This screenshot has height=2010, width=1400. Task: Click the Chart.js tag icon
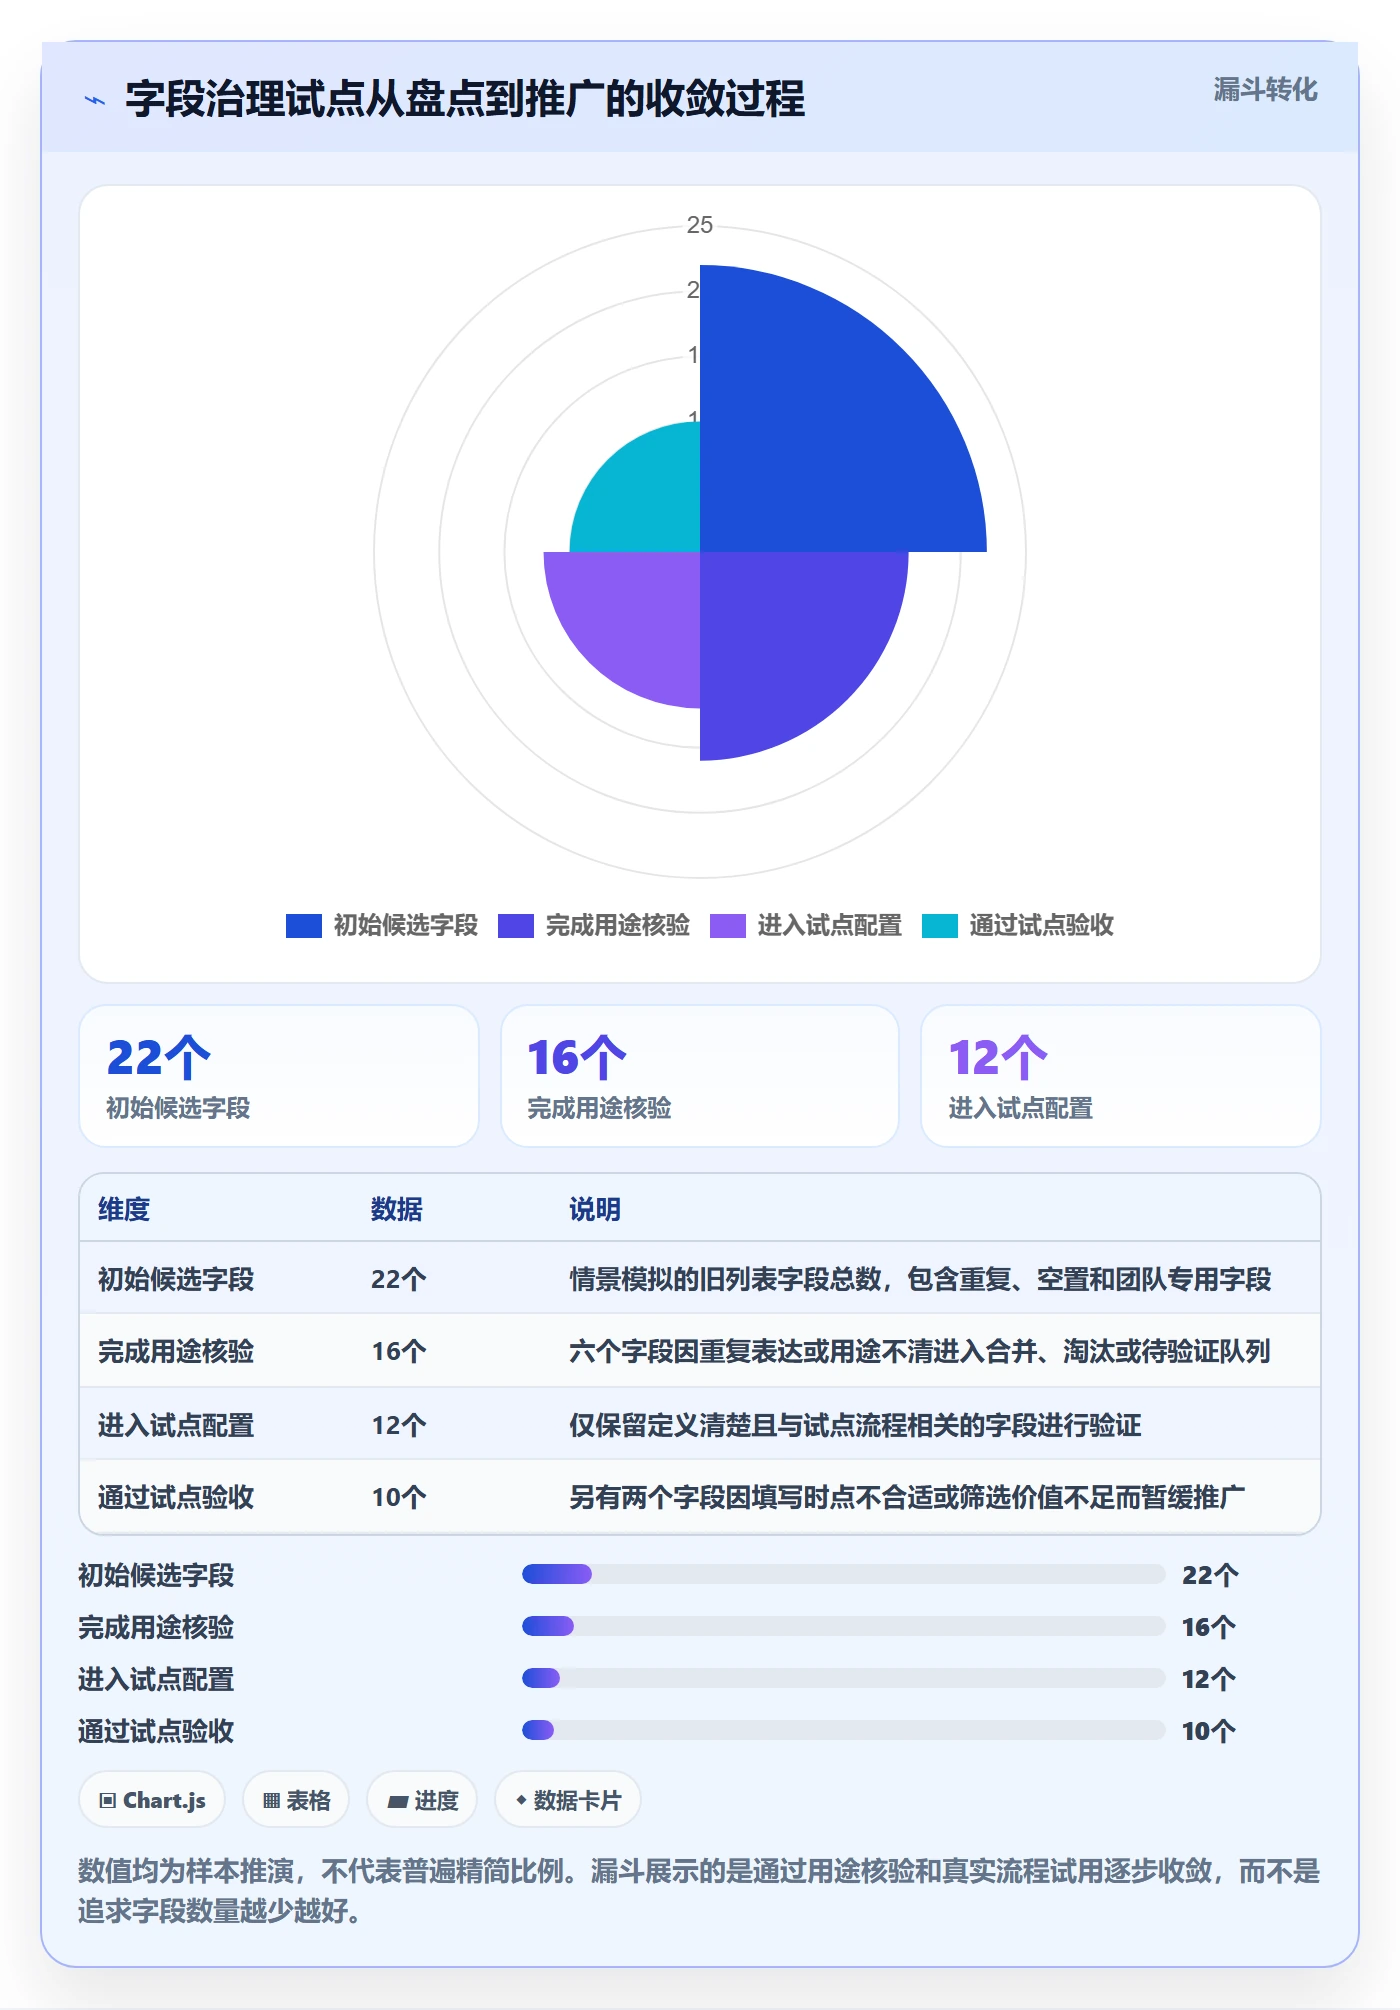pos(108,1801)
